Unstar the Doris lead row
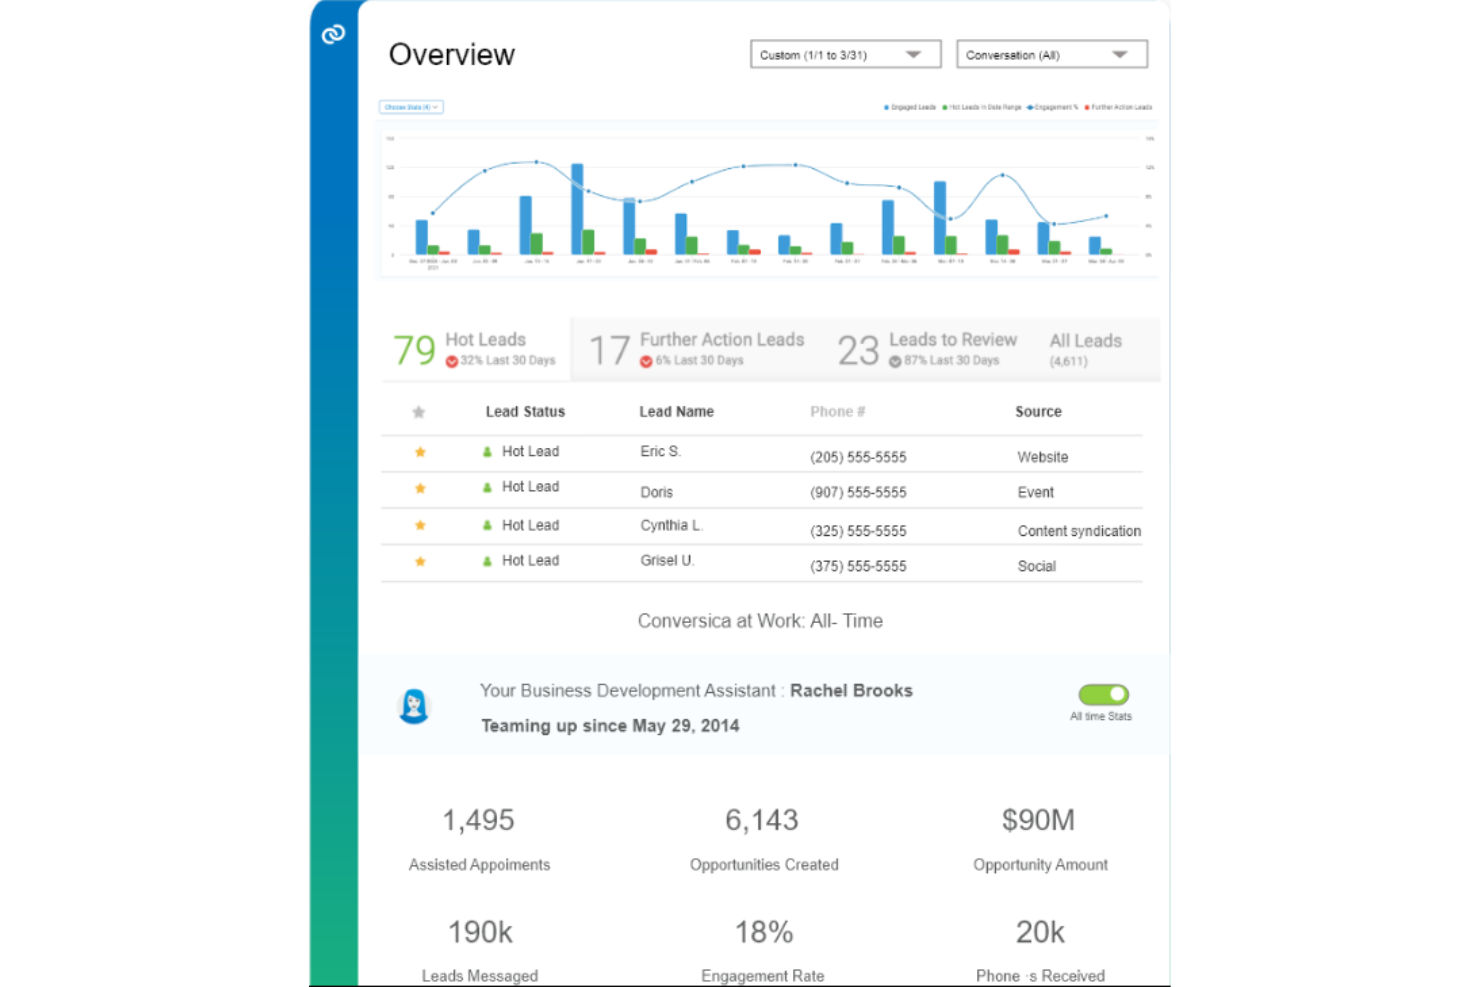The image size is (1480, 987). pyautogui.click(x=420, y=488)
